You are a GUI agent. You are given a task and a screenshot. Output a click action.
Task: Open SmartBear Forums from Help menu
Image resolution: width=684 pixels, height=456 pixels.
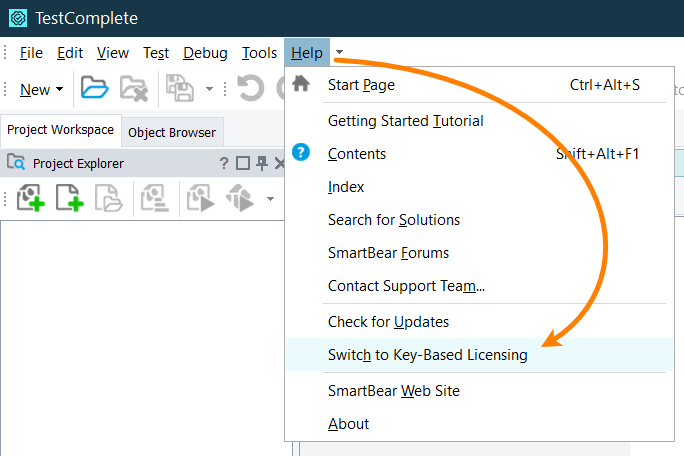(x=388, y=253)
